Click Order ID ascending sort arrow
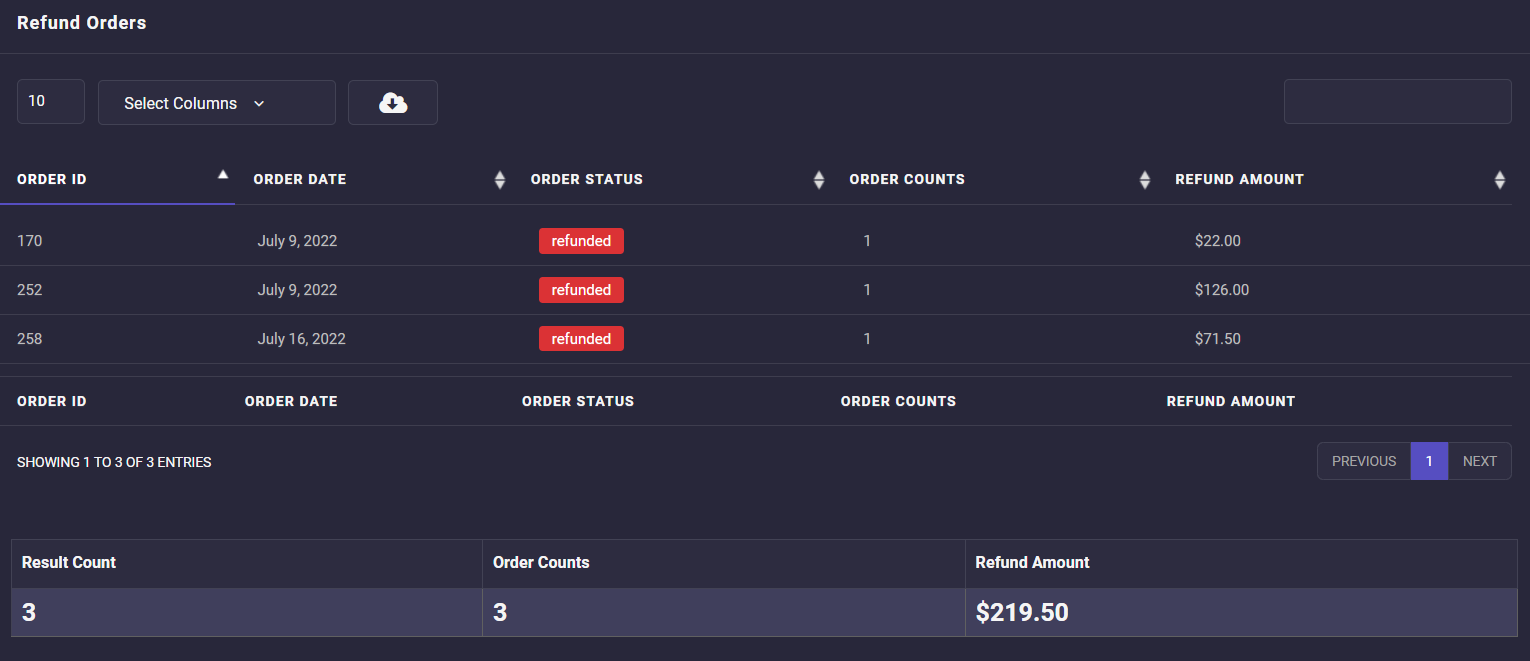This screenshot has width=1530, height=661. [x=223, y=175]
